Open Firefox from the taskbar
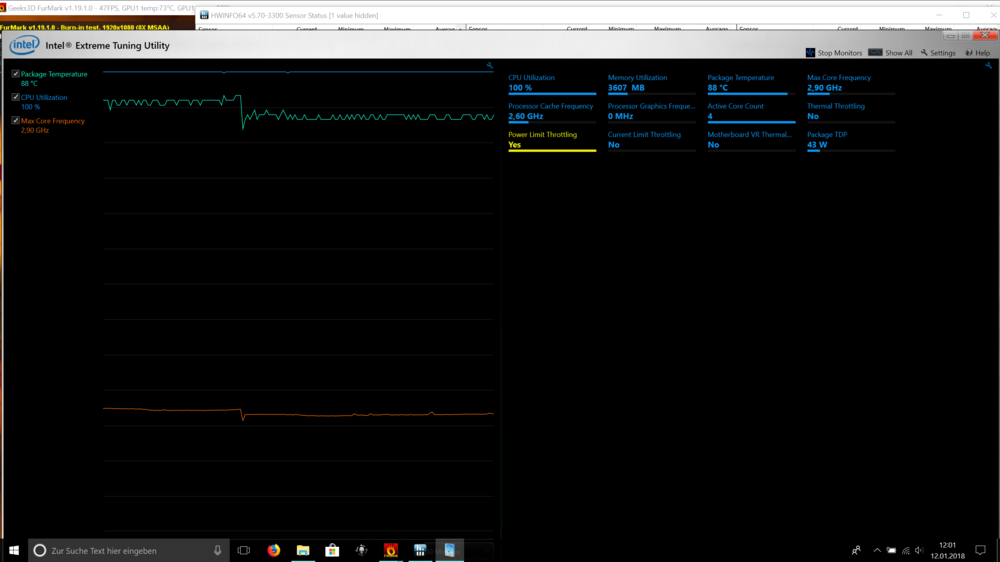 tap(274, 550)
